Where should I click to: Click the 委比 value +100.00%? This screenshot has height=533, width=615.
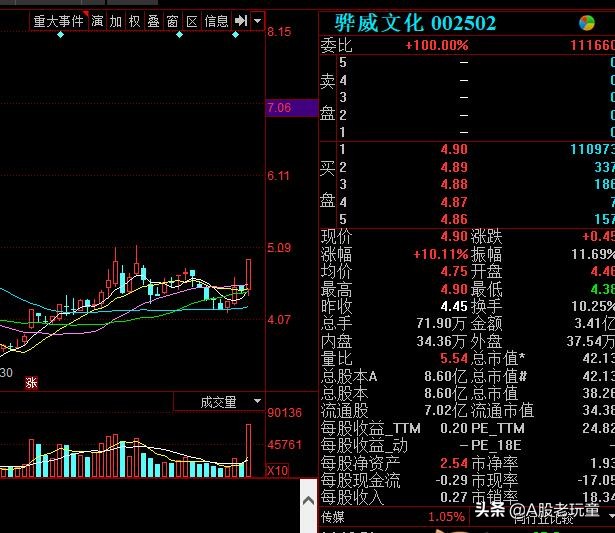[x=437, y=45]
